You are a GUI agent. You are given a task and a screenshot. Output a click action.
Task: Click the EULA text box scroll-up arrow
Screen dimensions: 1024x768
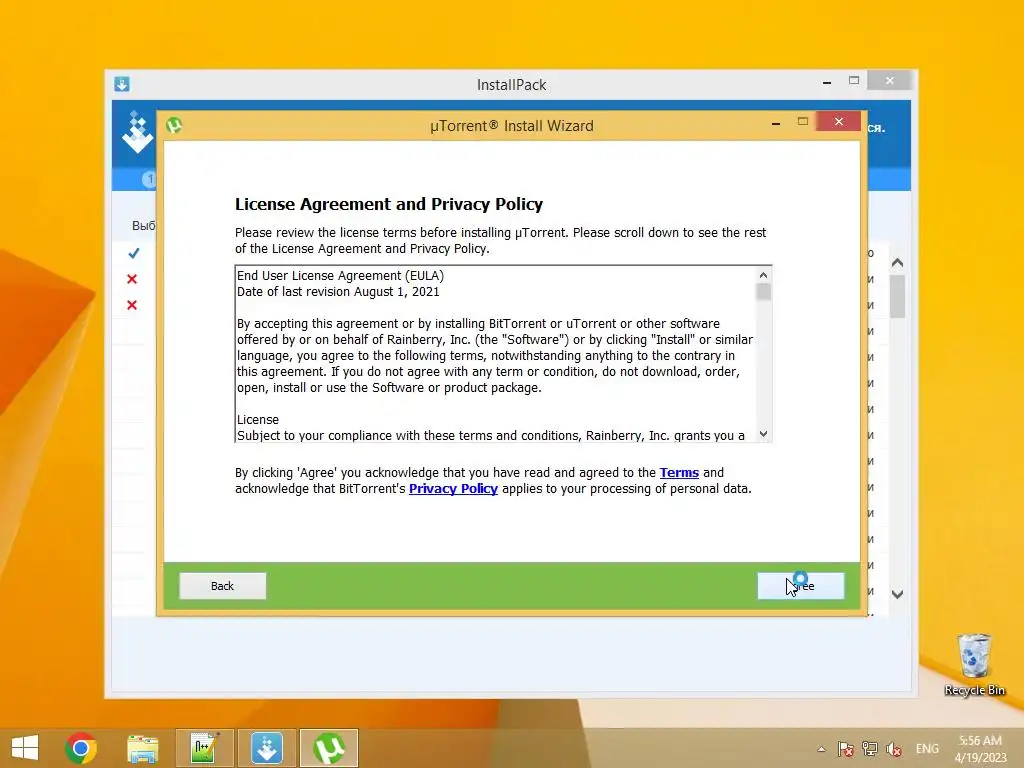point(763,275)
